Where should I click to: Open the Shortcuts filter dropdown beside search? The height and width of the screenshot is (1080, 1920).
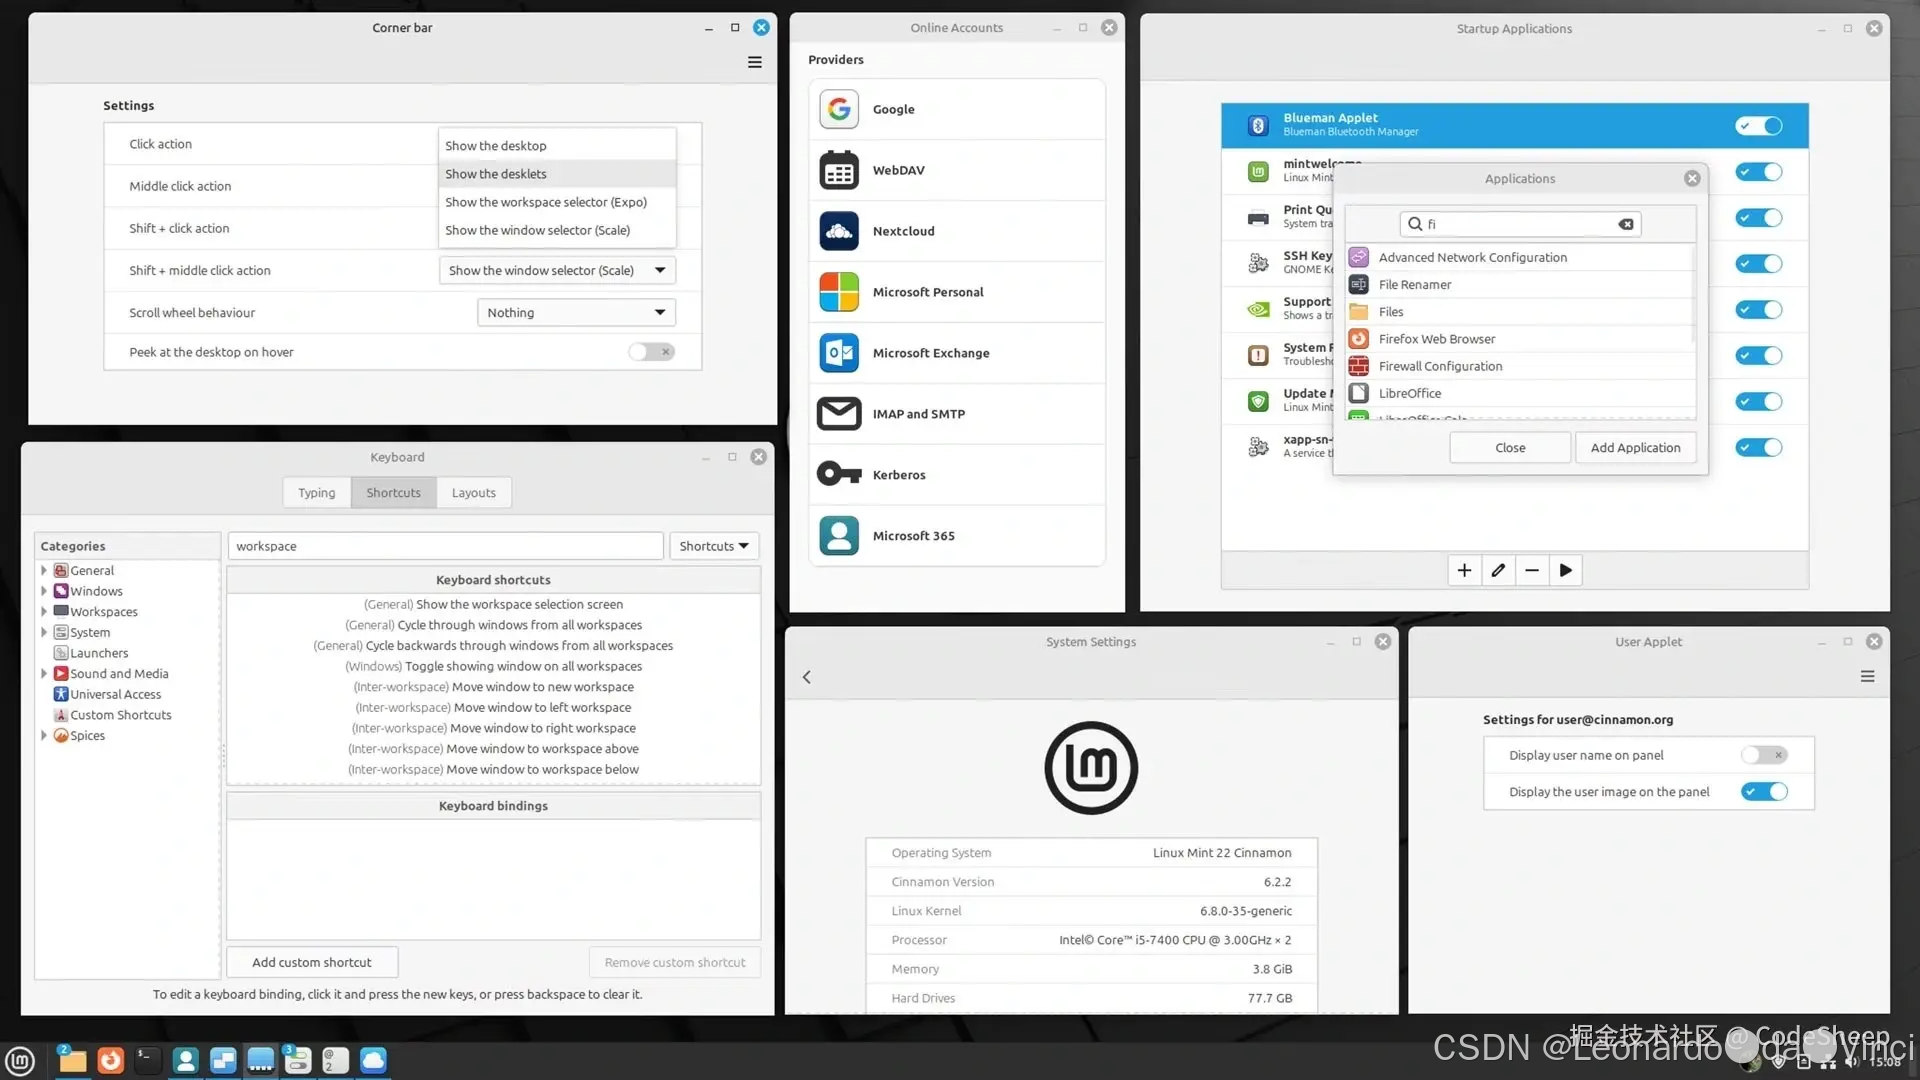(714, 546)
